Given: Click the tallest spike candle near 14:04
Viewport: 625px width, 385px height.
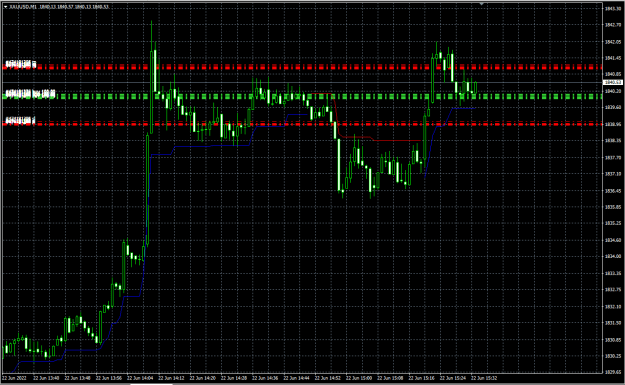Looking at the screenshot, I should [151, 78].
